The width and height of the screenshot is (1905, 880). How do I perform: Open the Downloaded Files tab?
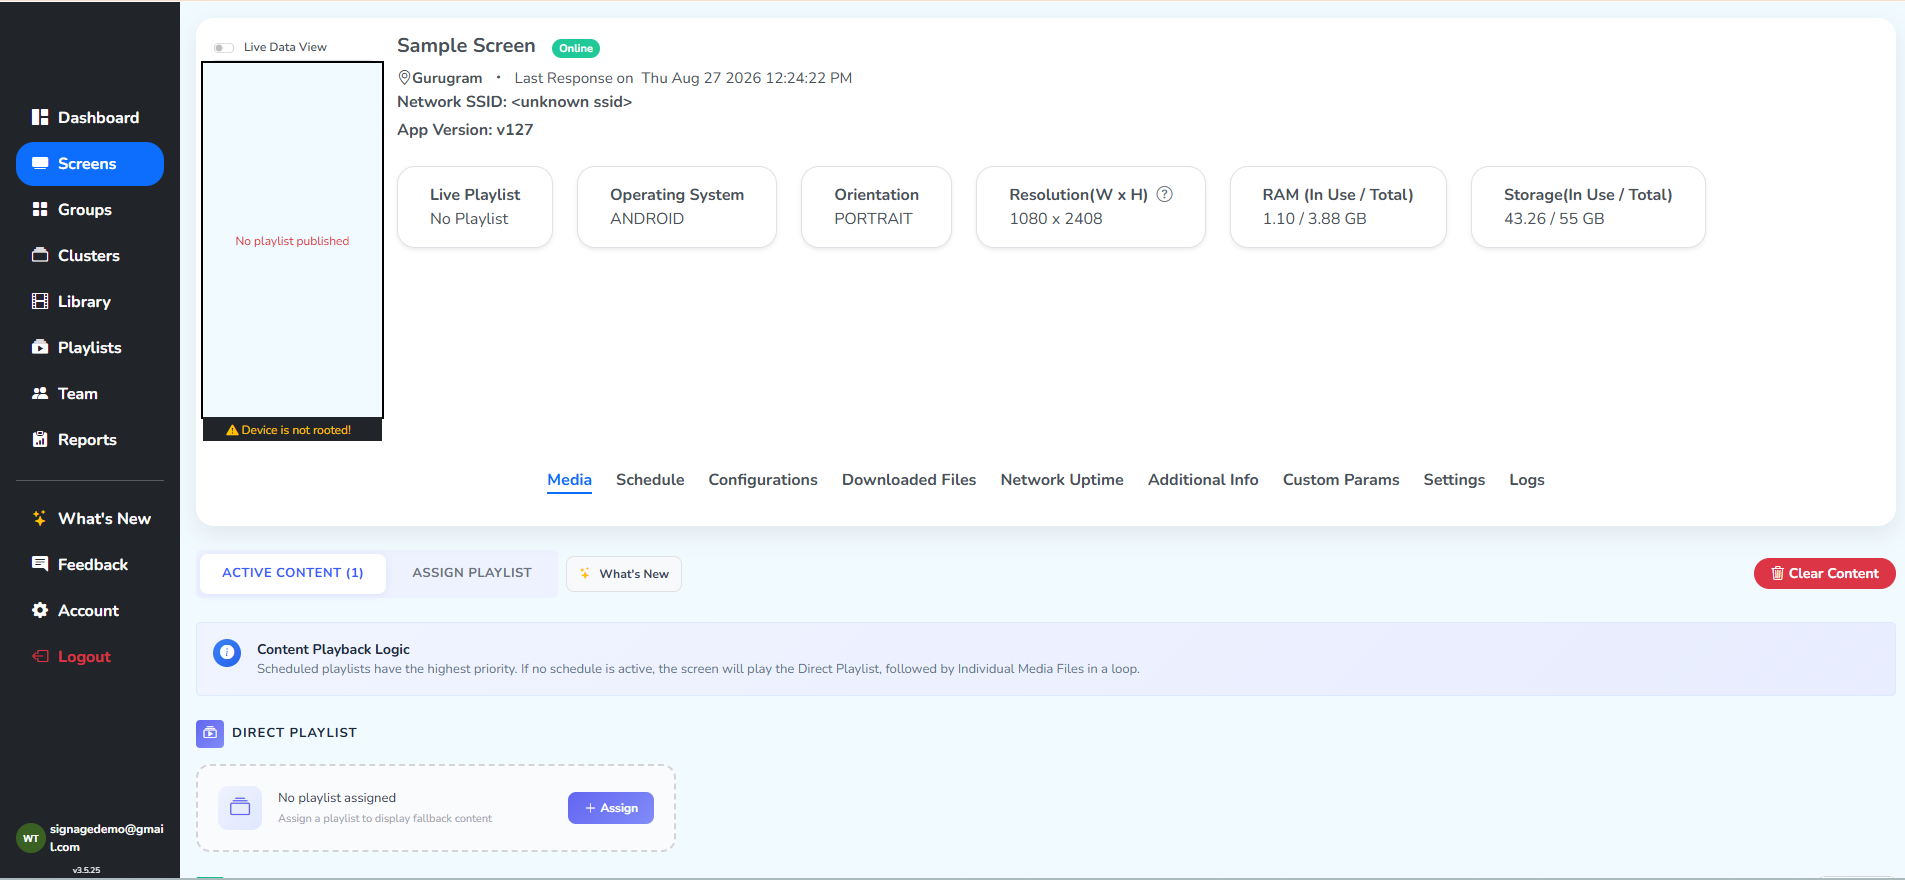coord(909,480)
